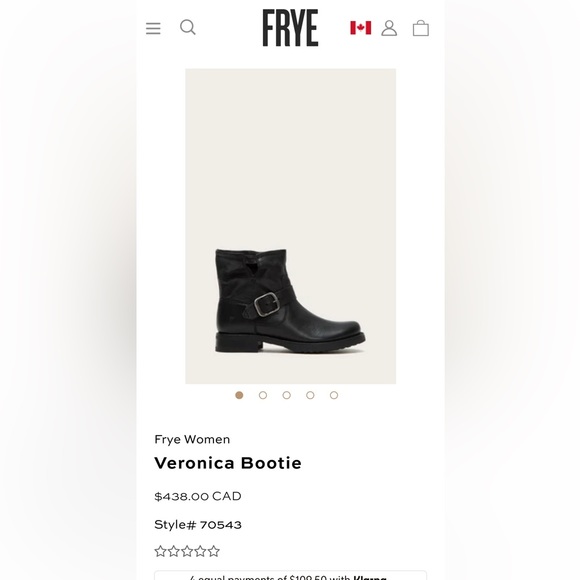
Task: Change country with the Canada flag icon
Action: point(361,28)
